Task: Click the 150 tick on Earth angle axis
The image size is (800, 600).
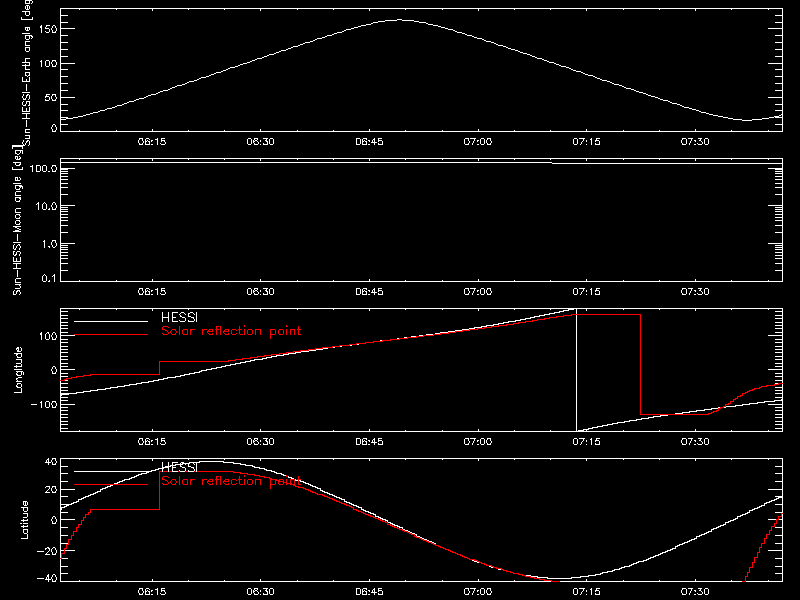Action: pos(47,29)
